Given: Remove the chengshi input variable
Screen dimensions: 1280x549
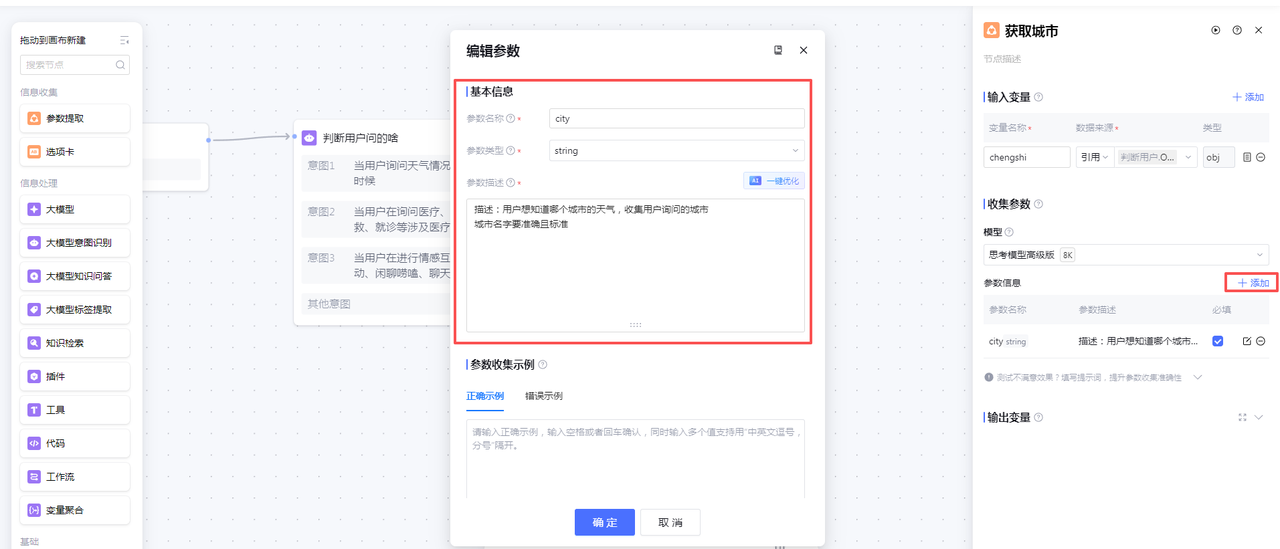Looking at the screenshot, I should (x=1260, y=157).
